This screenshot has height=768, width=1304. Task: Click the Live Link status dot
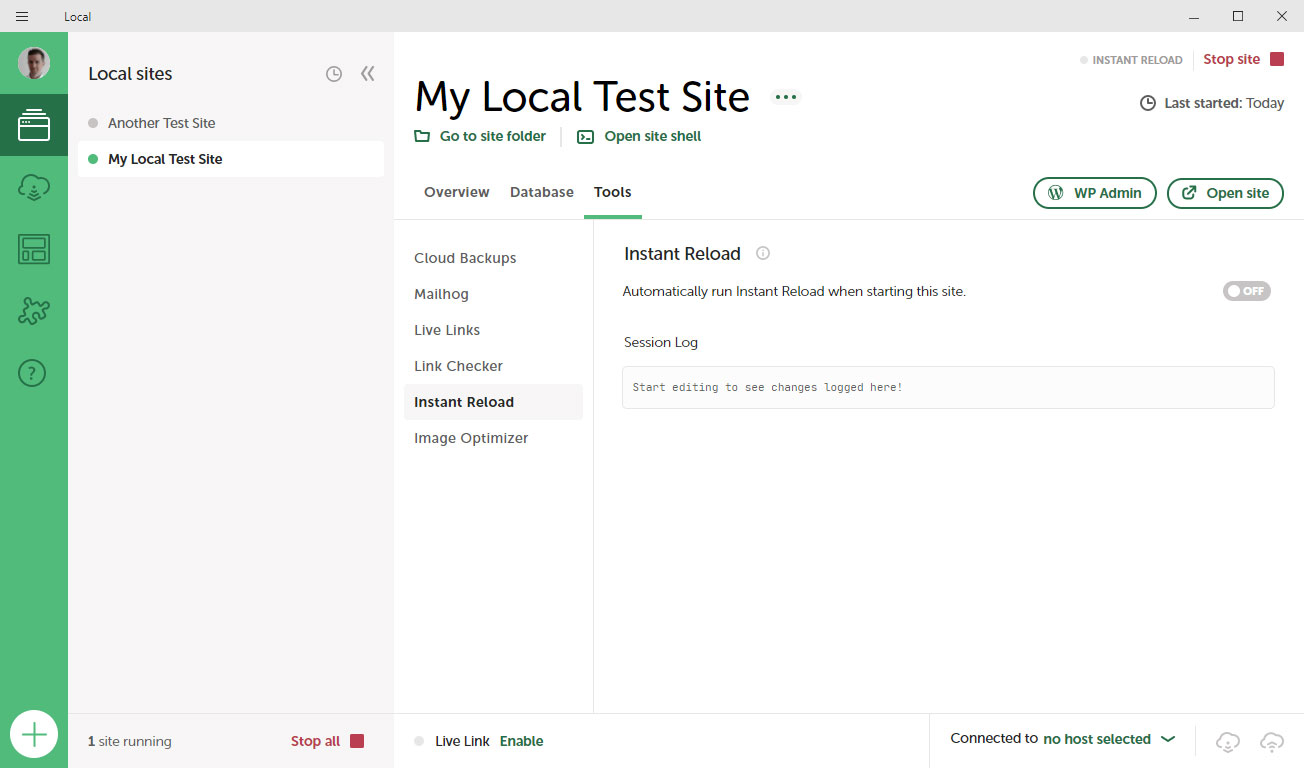(419, 741)
